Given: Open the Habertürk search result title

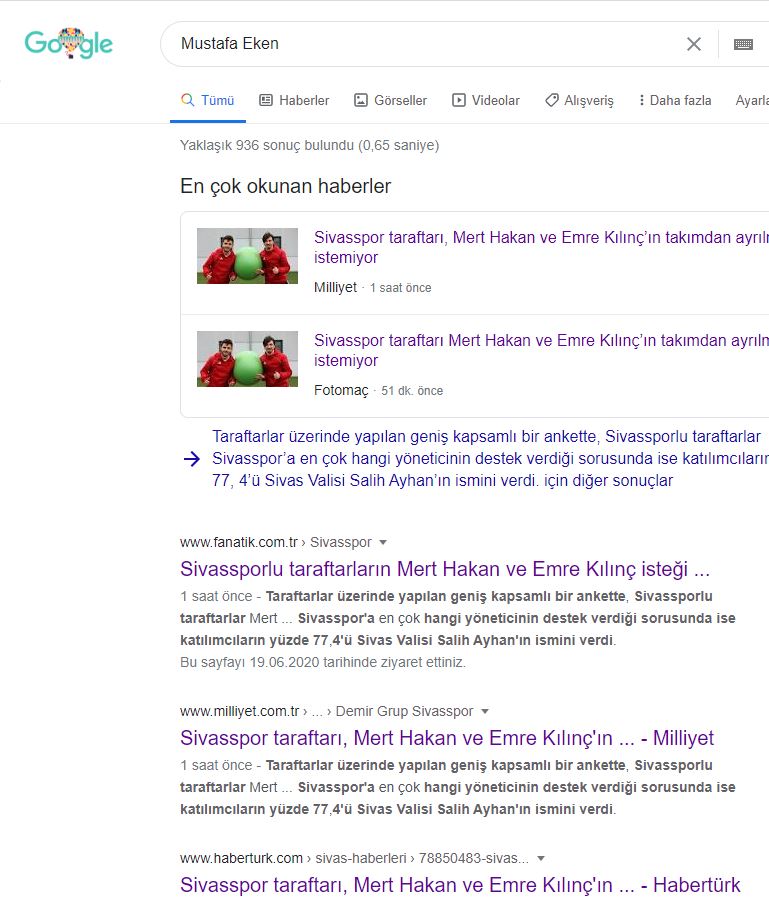Looking at the screenshot, I should [460, 885].
